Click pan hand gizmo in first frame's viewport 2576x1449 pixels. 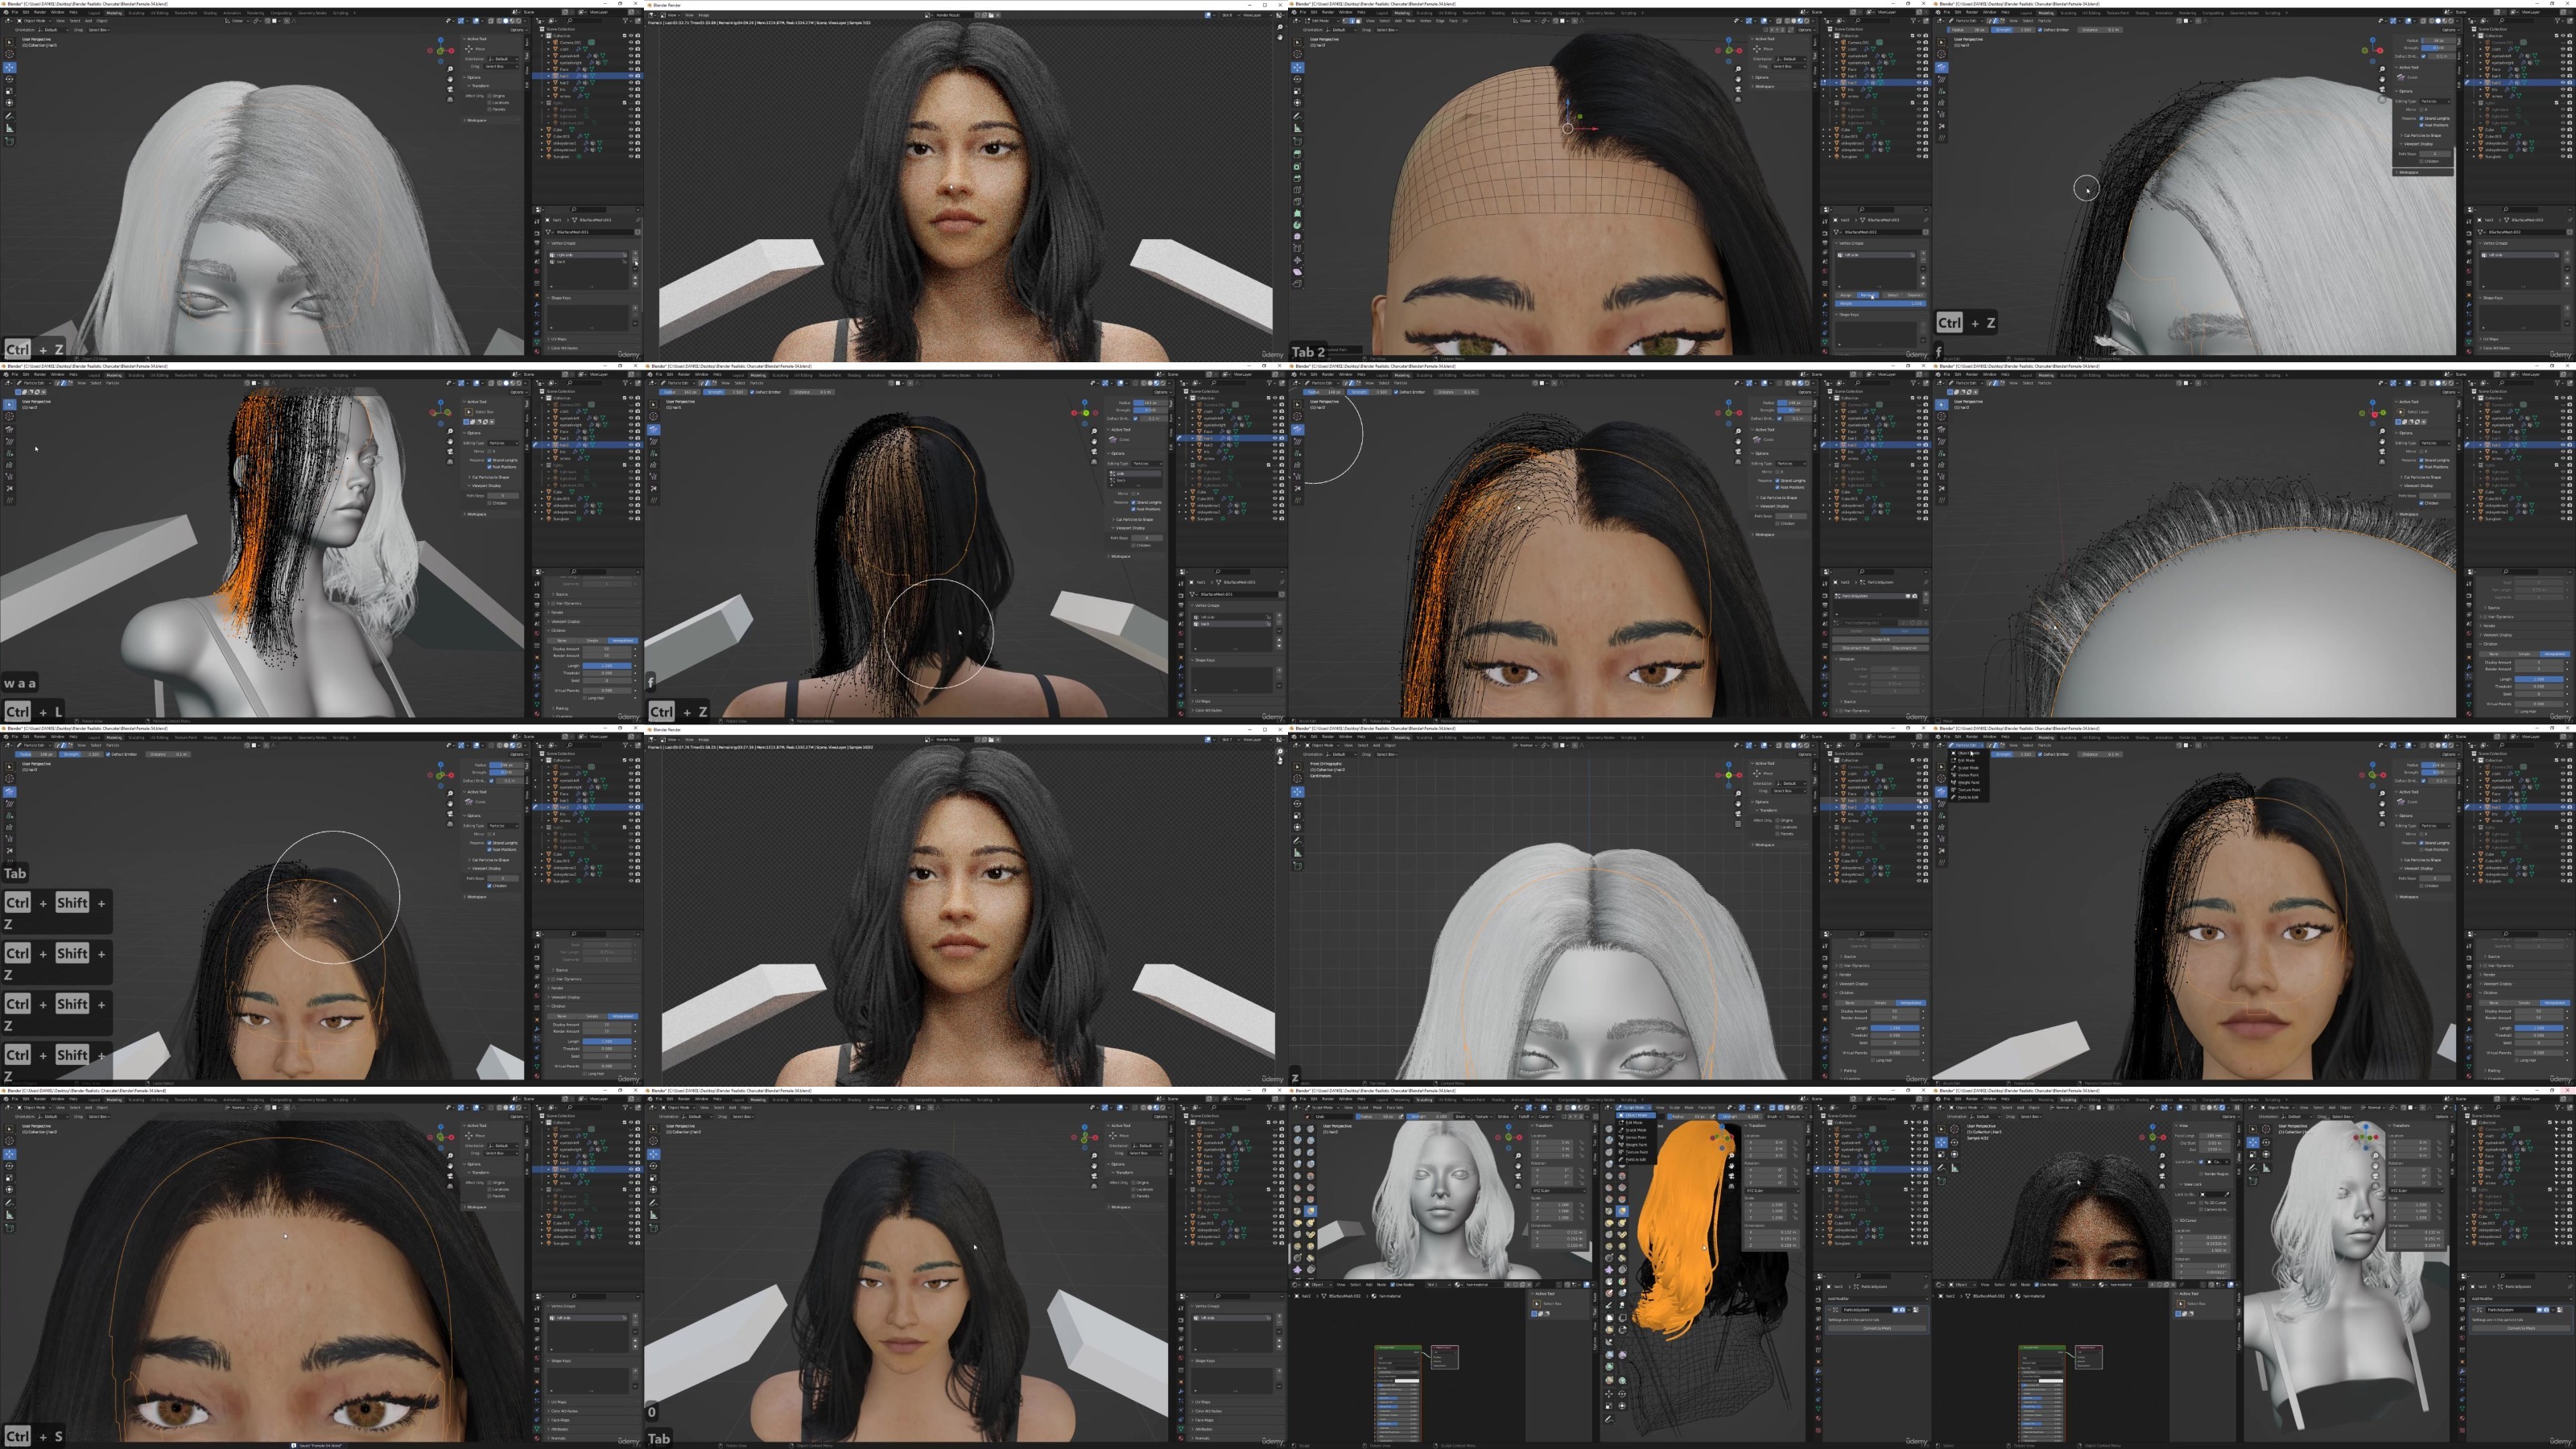[450, 79]
